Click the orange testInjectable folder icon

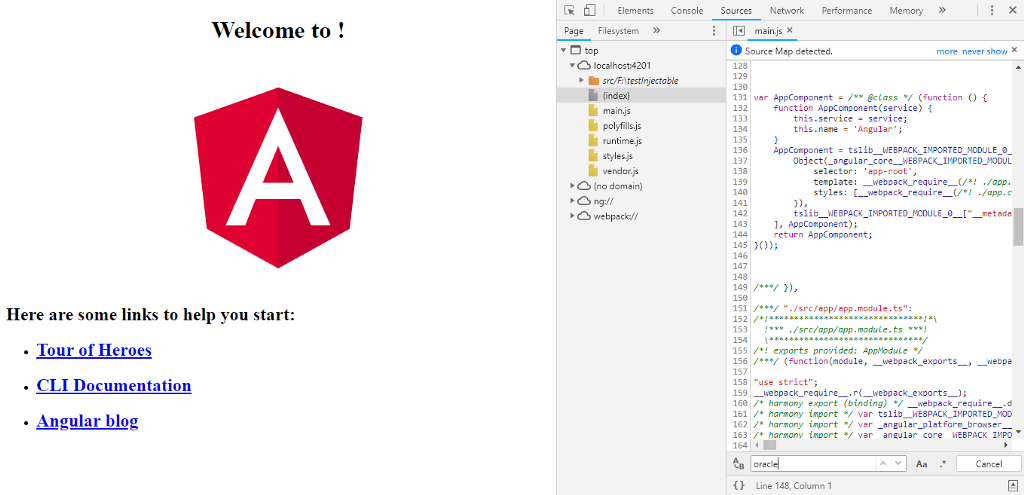click(x=594, y=80)
